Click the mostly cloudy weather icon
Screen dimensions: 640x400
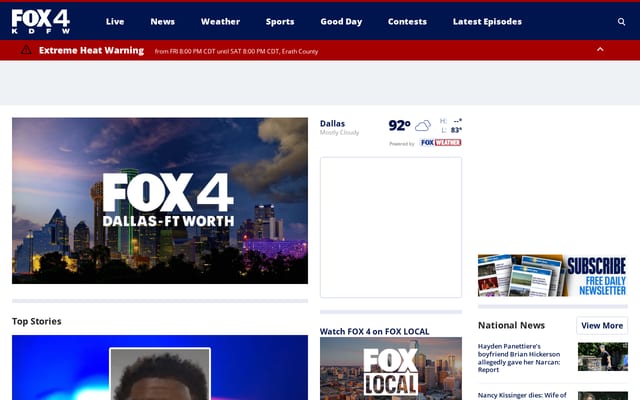point(423,126)
